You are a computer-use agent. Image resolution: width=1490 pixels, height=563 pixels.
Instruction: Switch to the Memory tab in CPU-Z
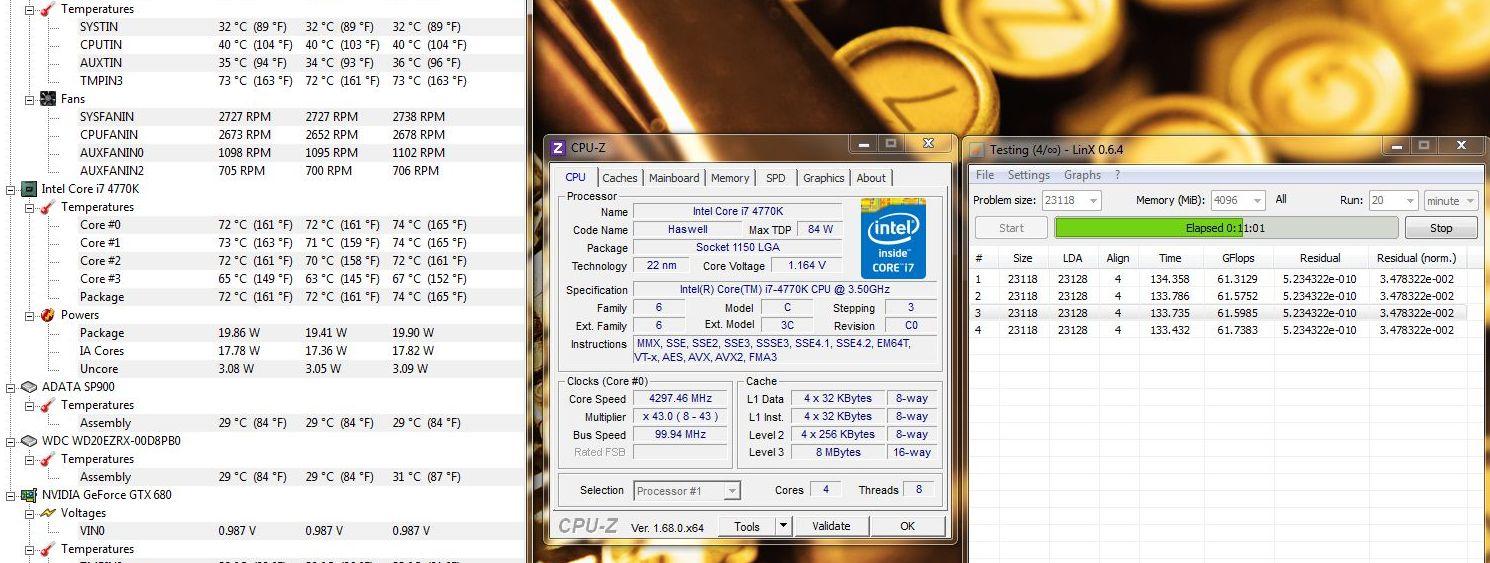point(730,178)
